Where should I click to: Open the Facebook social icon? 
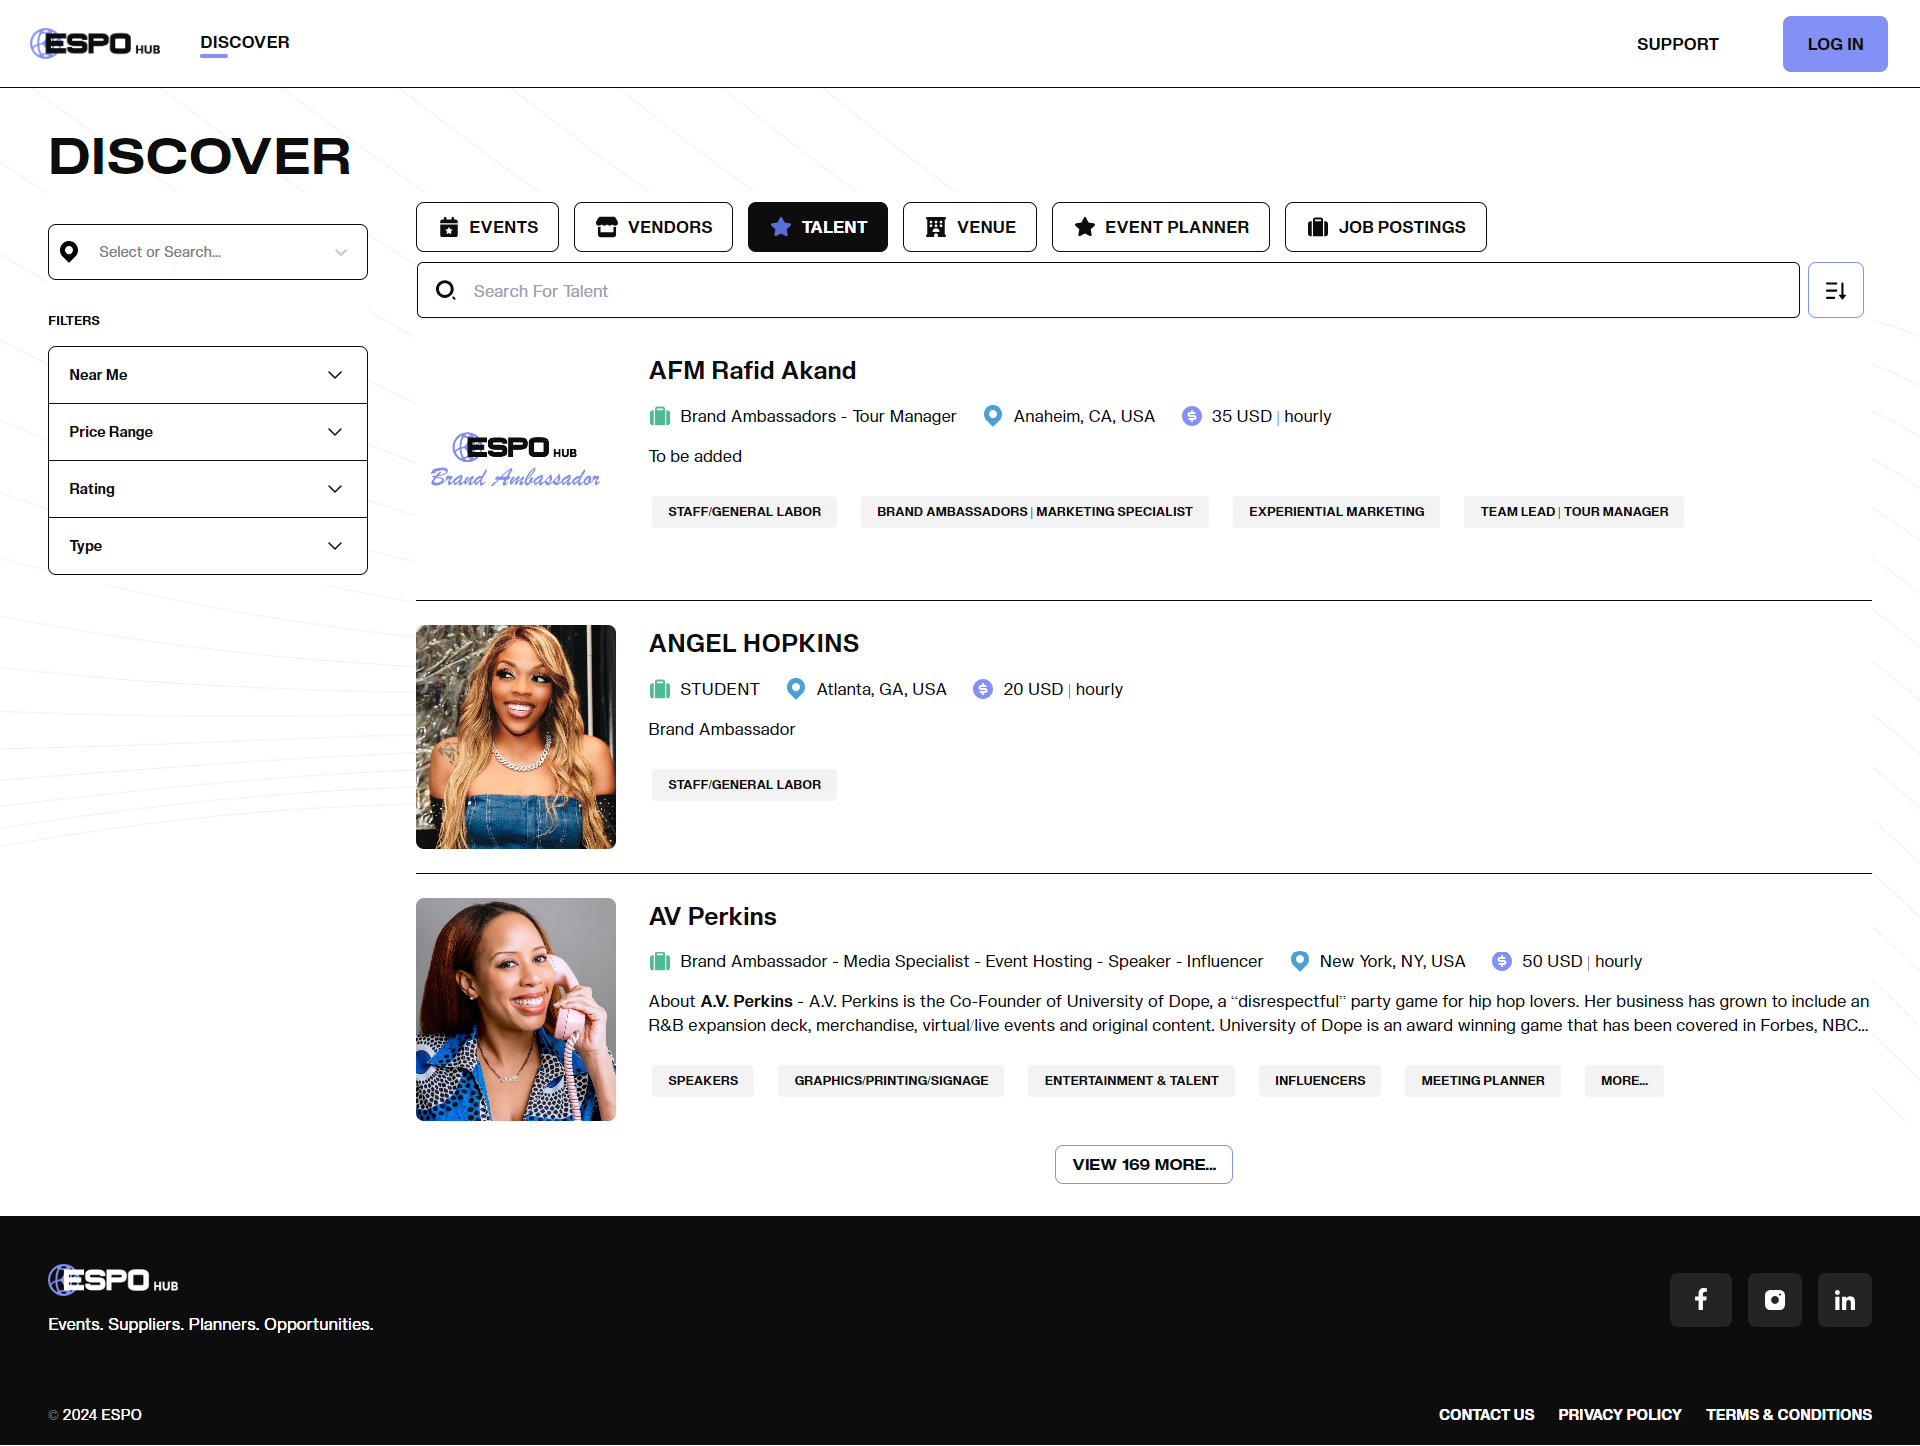tap(1700, 1299)
